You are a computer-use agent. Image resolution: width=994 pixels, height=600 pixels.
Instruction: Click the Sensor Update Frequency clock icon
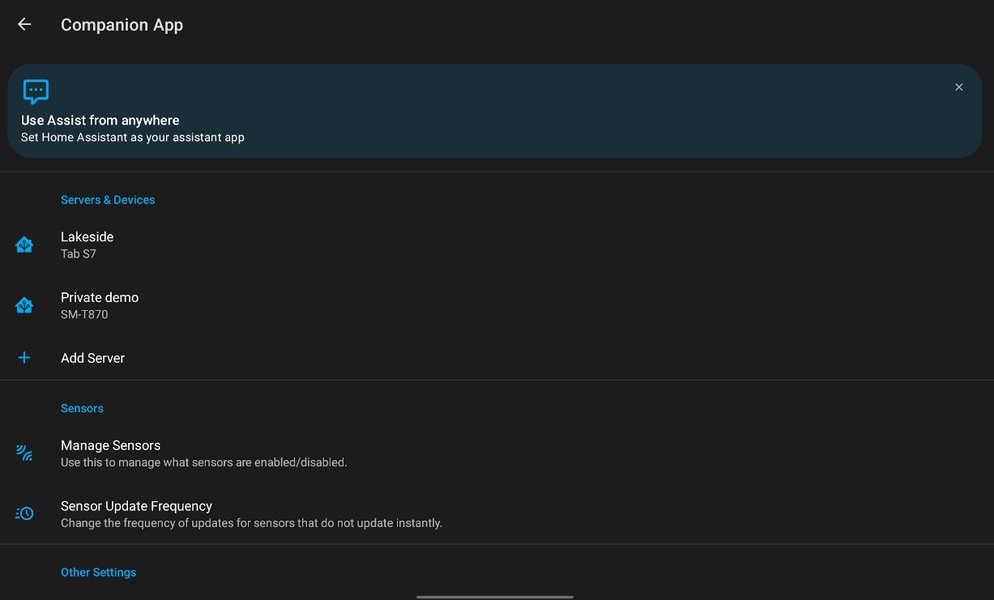point(24,513)
